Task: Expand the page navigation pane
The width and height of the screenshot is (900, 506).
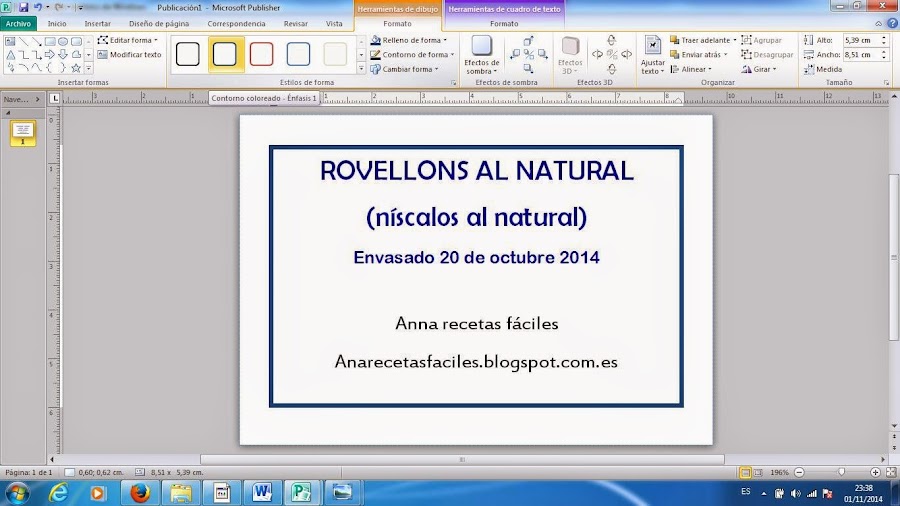Action: click(x=38, y=99)
